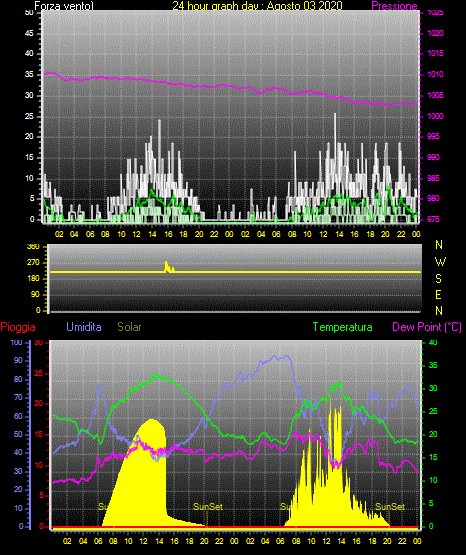This screenshot has width=466, height=555.
Task: Click the Dew Point (°C) legend
Action: (427, 327)
